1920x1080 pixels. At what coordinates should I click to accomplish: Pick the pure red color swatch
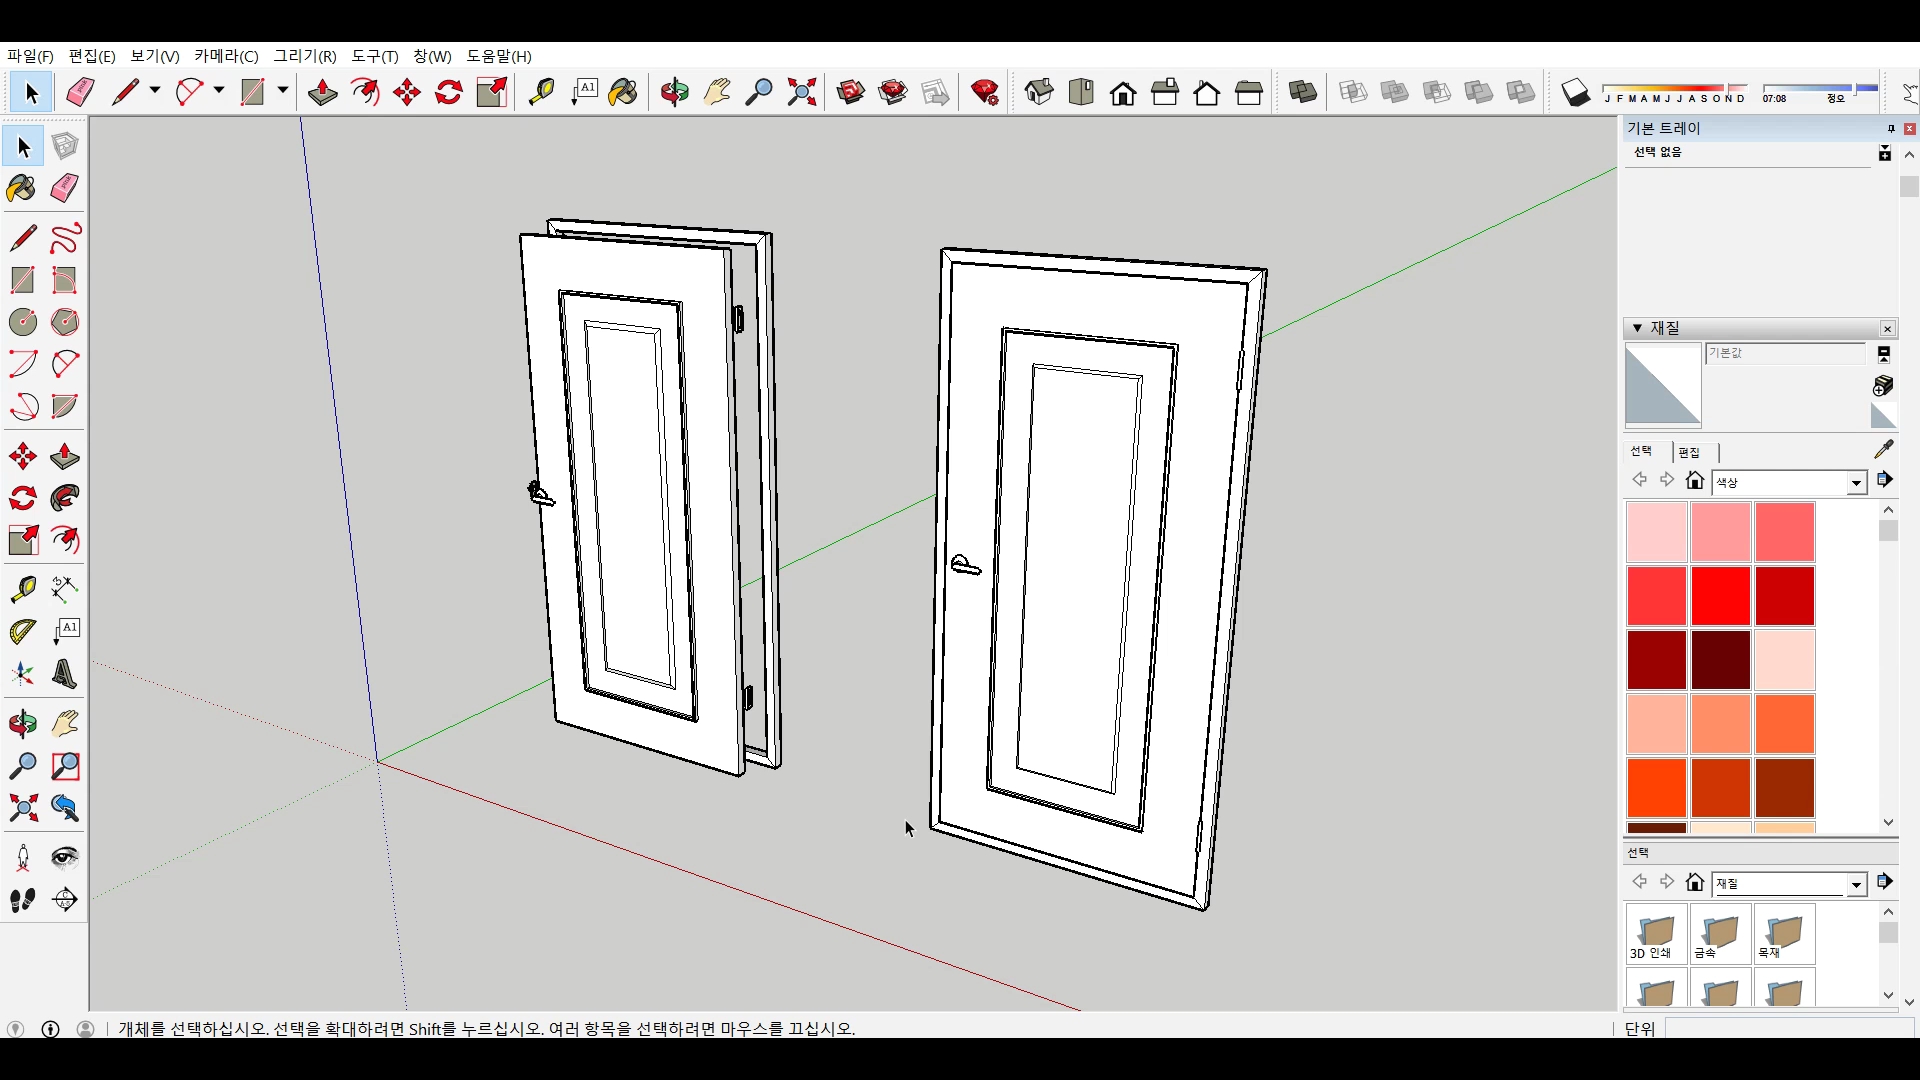point(1720,596)
